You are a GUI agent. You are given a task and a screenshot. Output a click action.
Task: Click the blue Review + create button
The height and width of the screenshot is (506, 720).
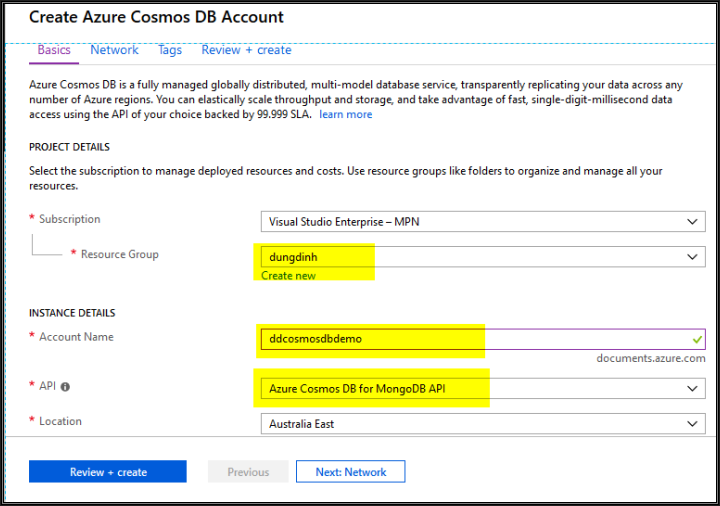point(108,472)
